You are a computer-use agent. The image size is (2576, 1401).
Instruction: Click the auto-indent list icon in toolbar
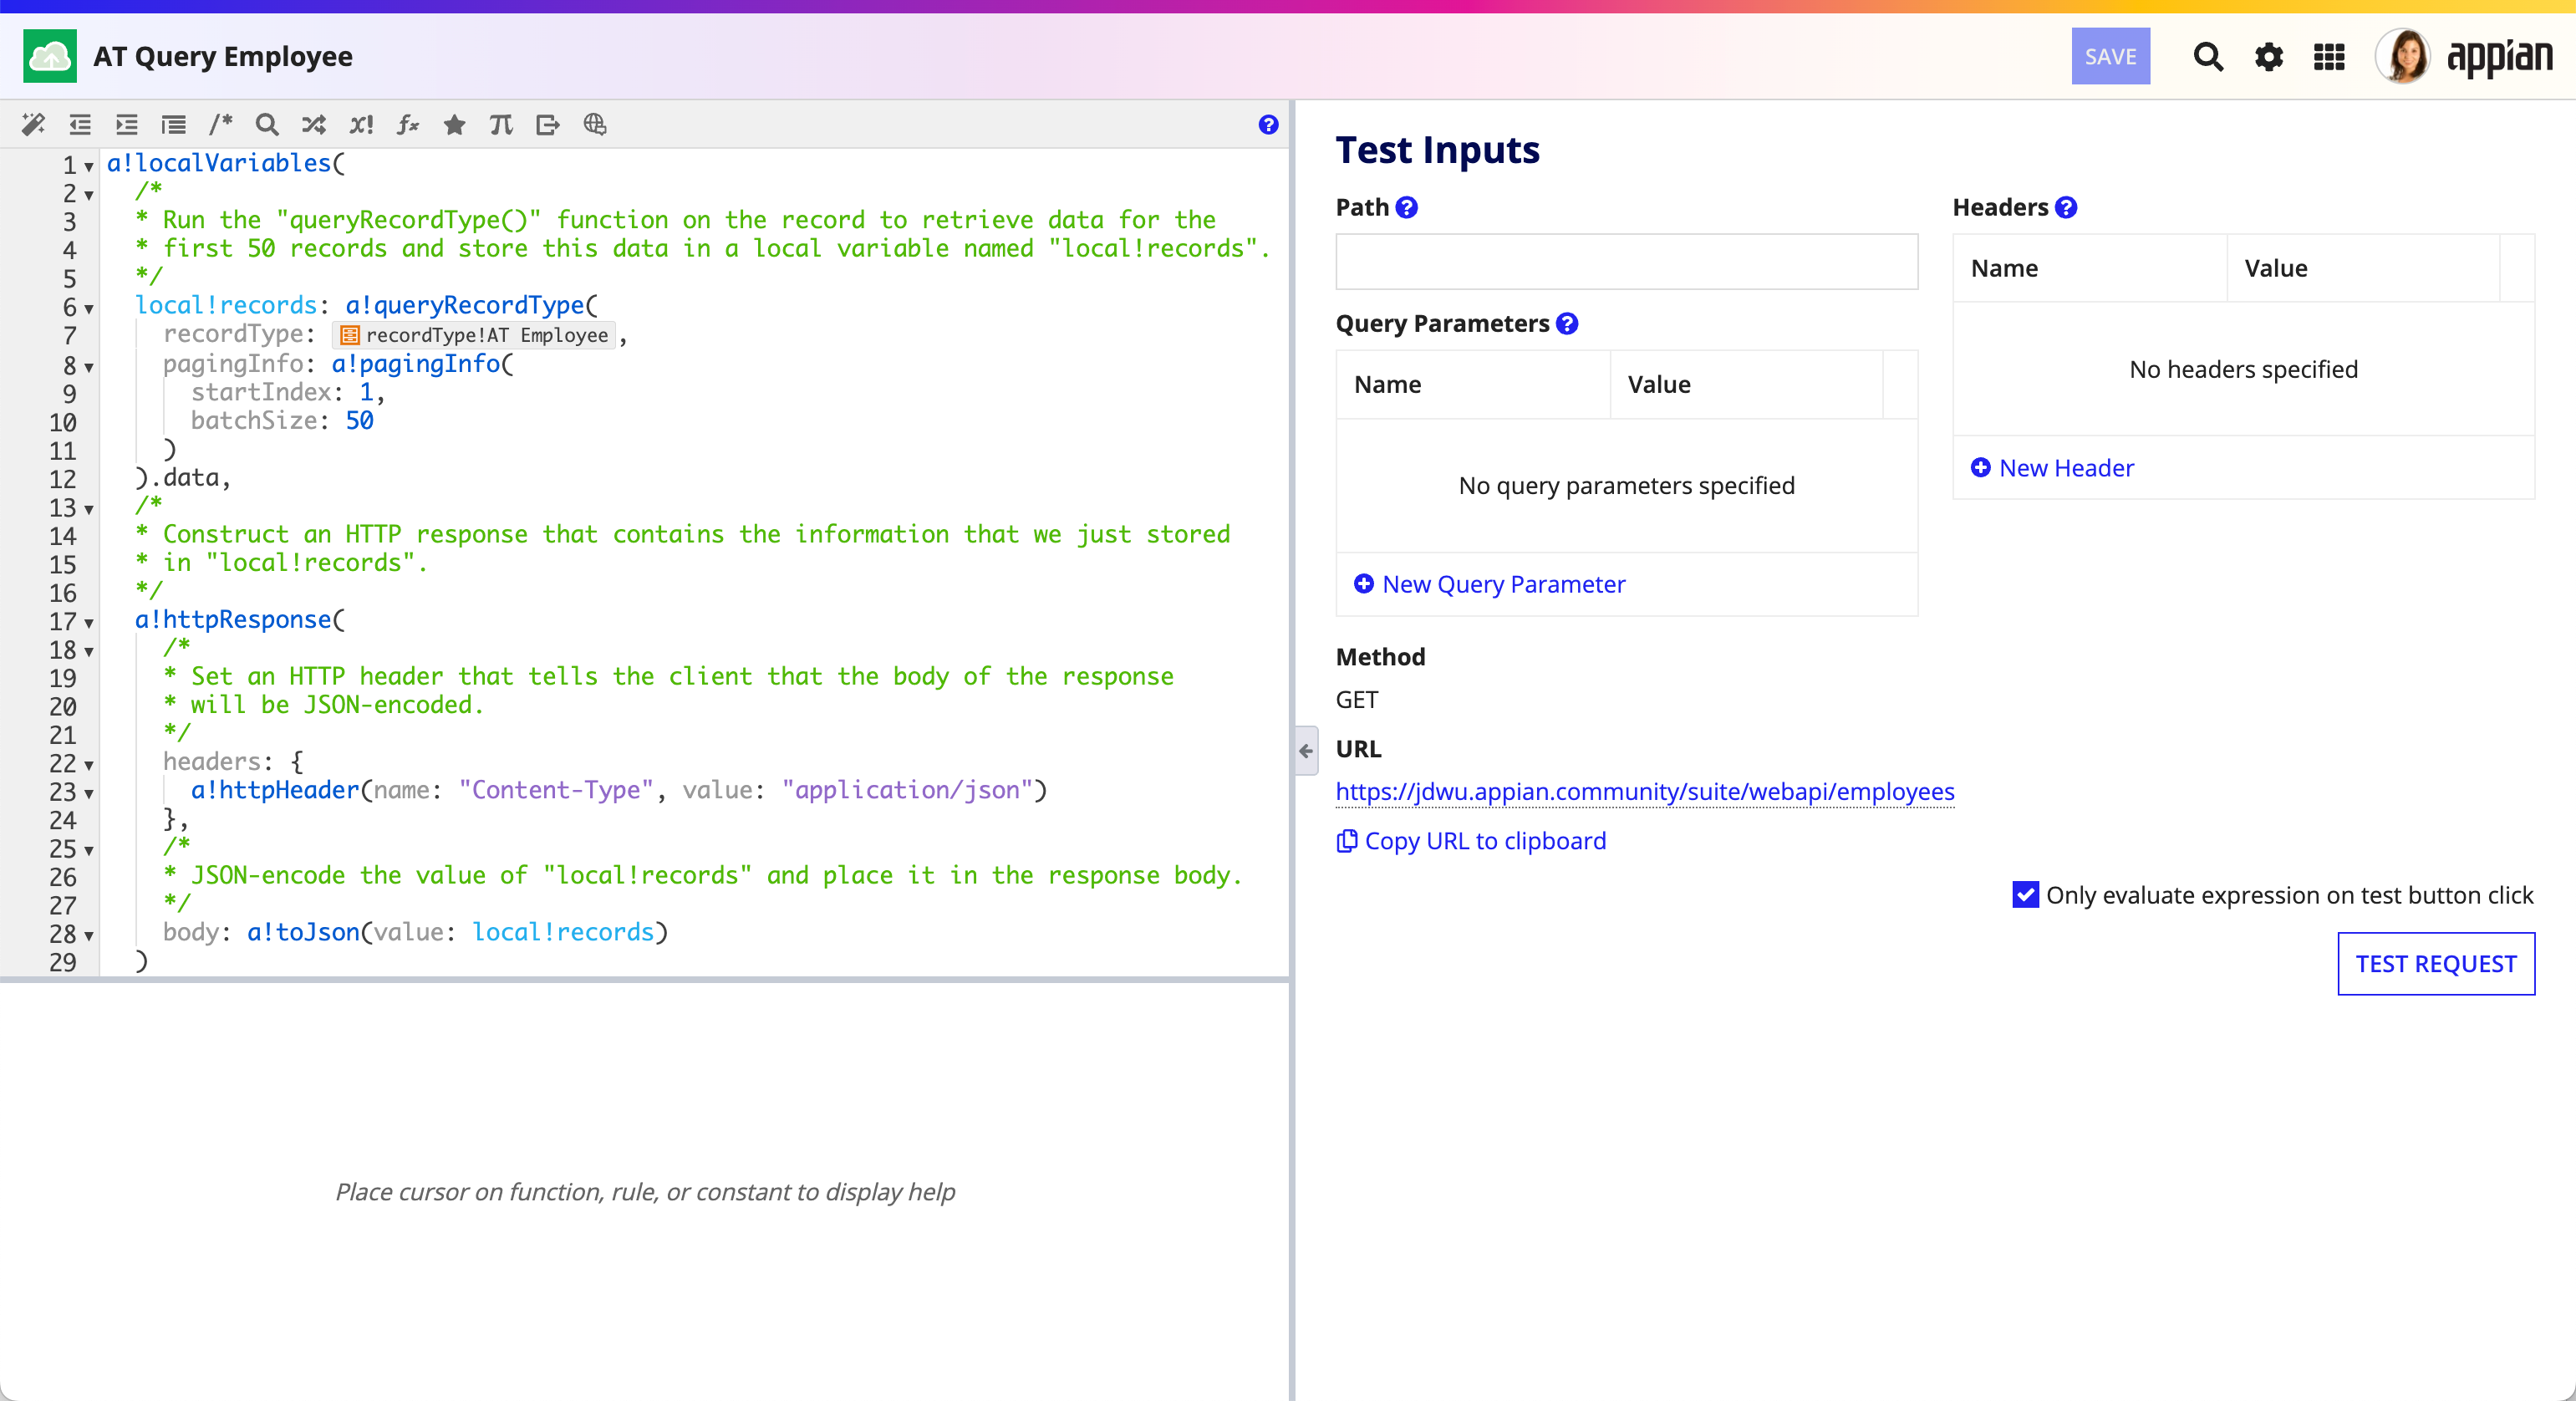174,124
